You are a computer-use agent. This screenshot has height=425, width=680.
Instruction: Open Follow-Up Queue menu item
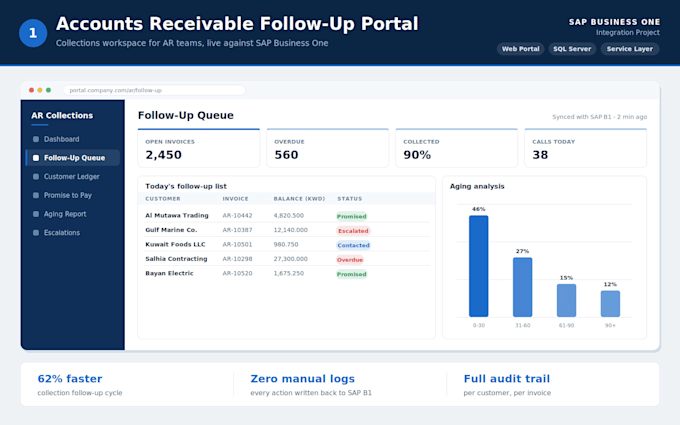coord(73,158)
